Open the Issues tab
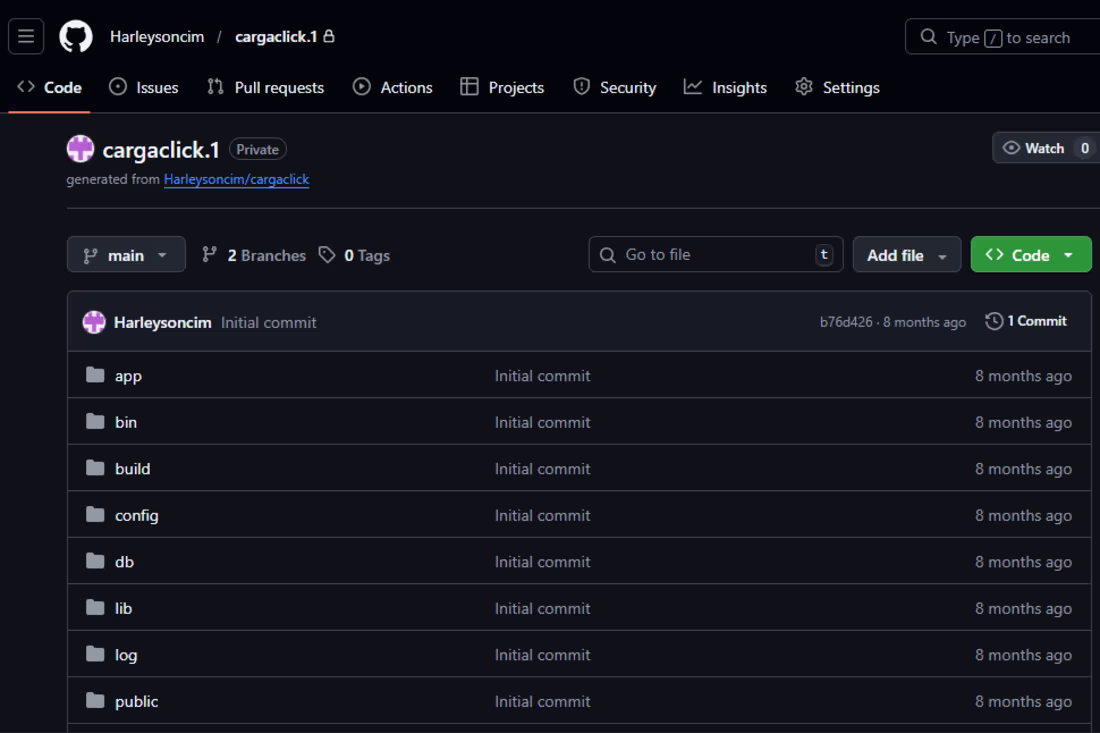This screenshot has width=1100, height=733. point(144,88)
